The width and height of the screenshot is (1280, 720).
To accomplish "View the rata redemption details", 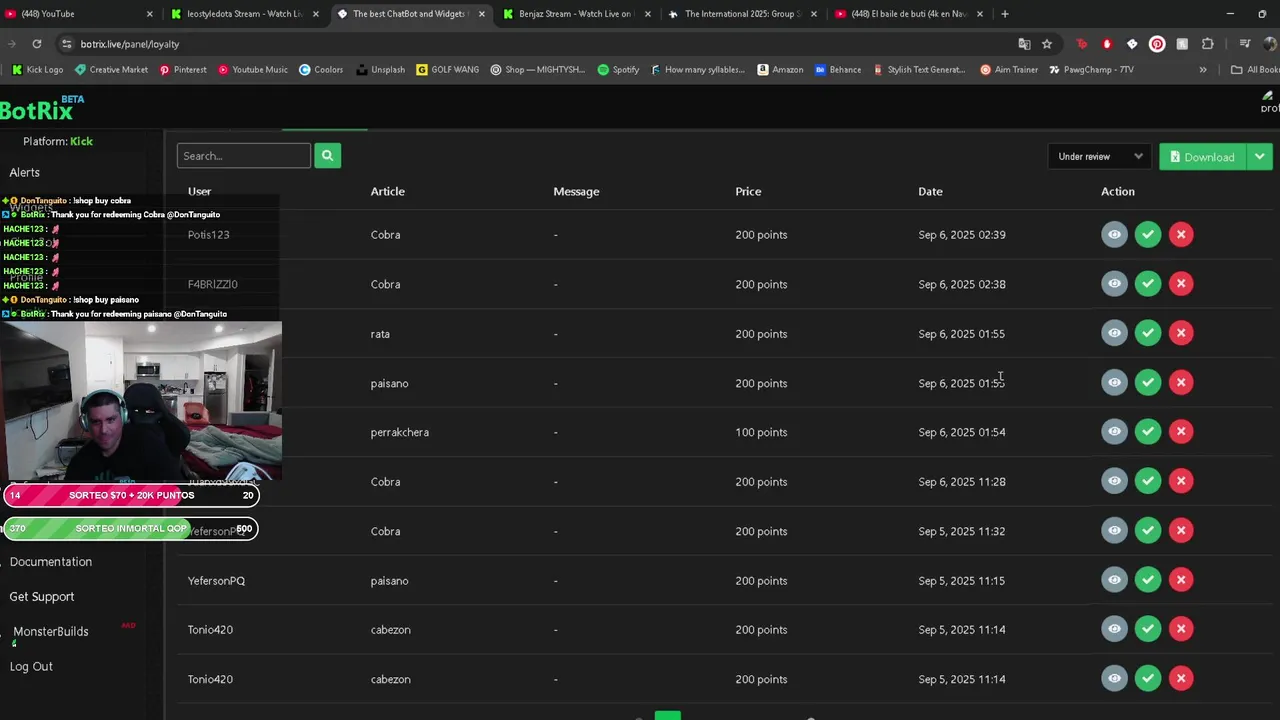I will point(1114,333).
